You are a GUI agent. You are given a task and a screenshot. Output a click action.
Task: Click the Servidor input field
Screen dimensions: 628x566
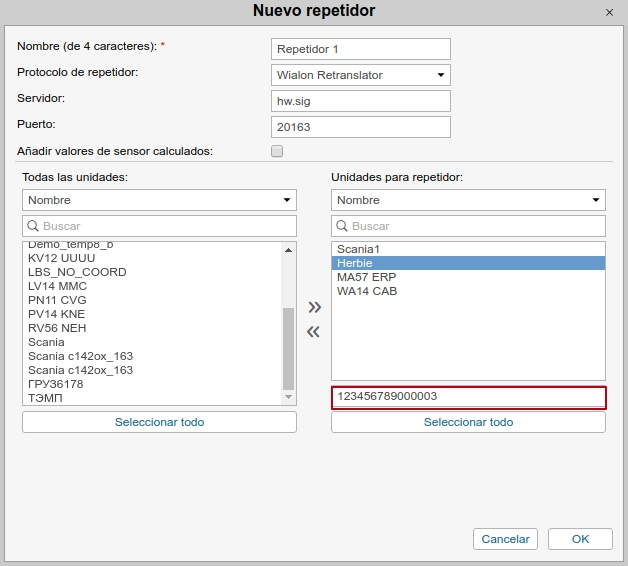point(360,101)
